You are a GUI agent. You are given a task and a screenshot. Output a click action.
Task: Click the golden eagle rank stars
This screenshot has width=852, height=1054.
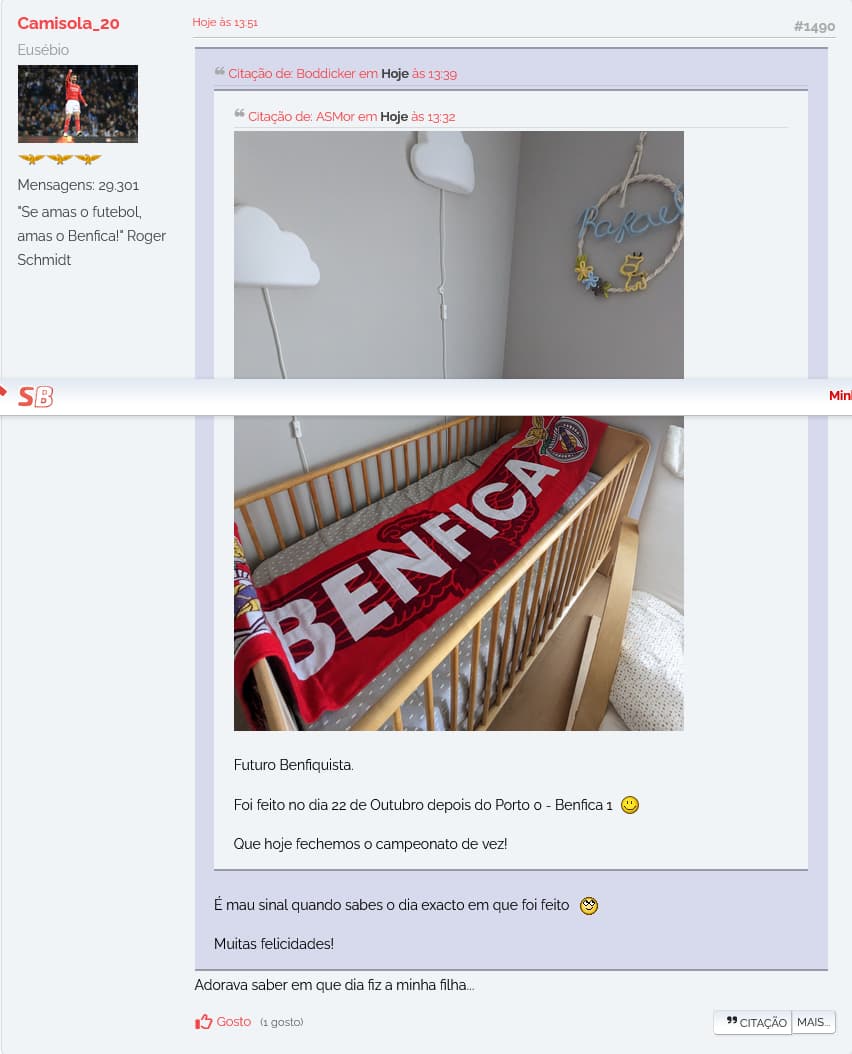click(60, 159)
